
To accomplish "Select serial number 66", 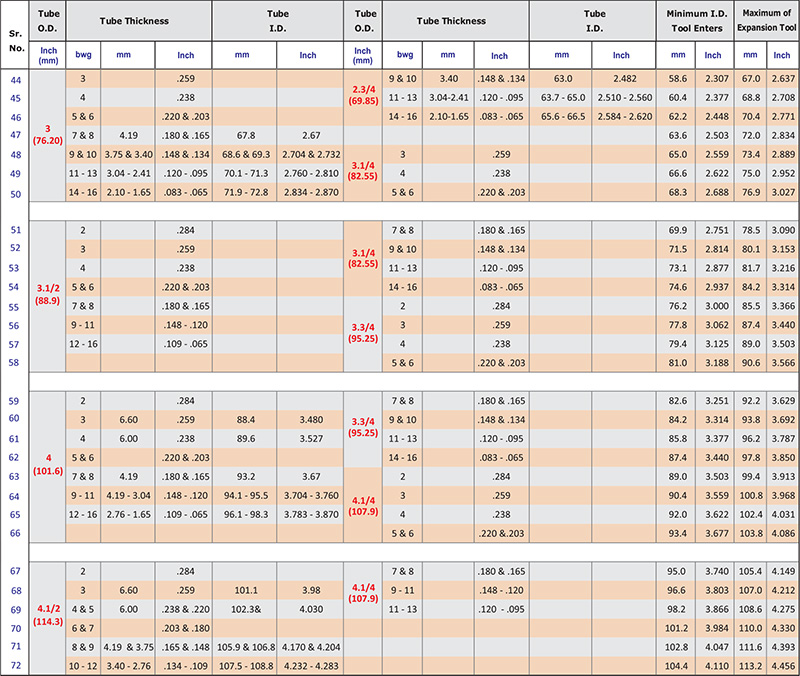I will pyautogui.click(x=15, y=533).
